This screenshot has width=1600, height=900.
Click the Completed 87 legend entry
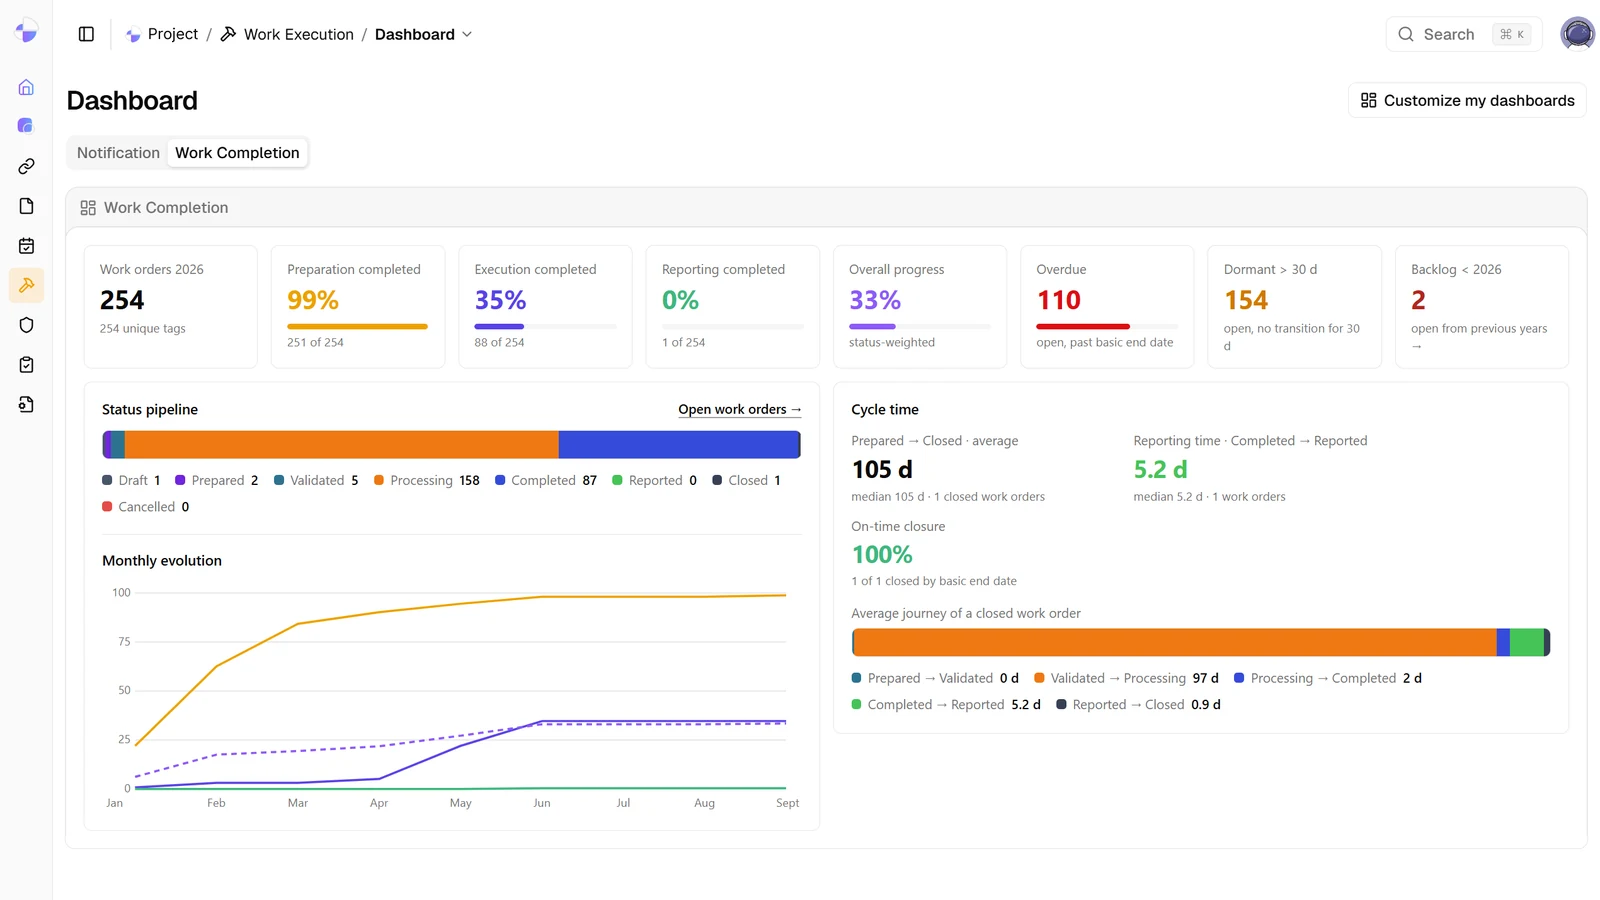[546, 480]
